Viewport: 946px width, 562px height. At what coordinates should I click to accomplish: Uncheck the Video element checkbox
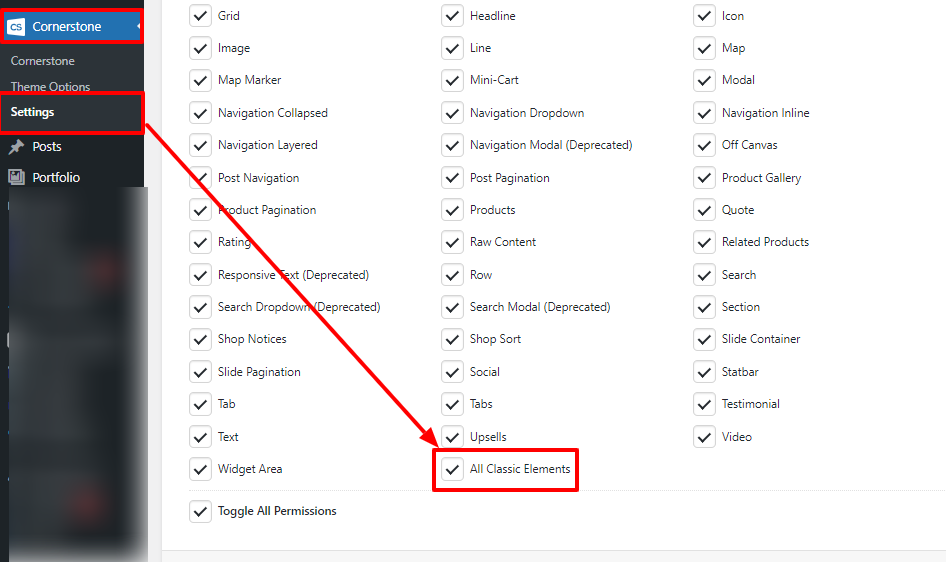tap(705, 437)
